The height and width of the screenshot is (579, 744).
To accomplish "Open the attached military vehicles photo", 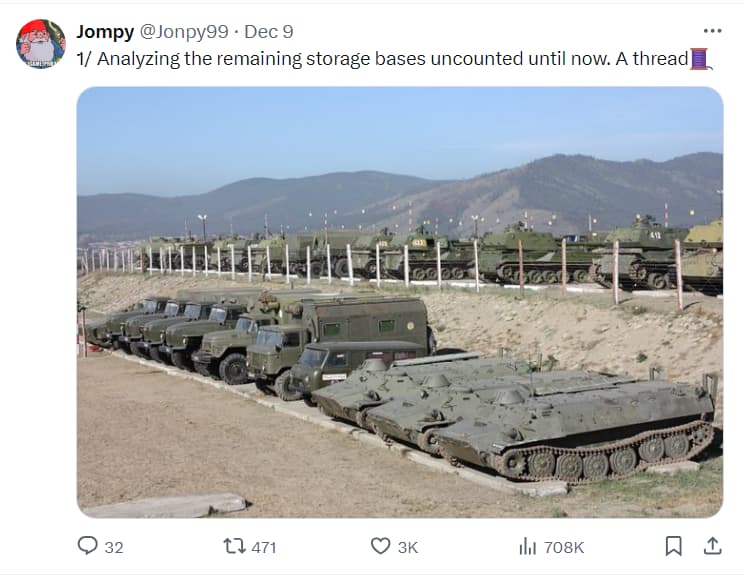I will pos(400,302).
